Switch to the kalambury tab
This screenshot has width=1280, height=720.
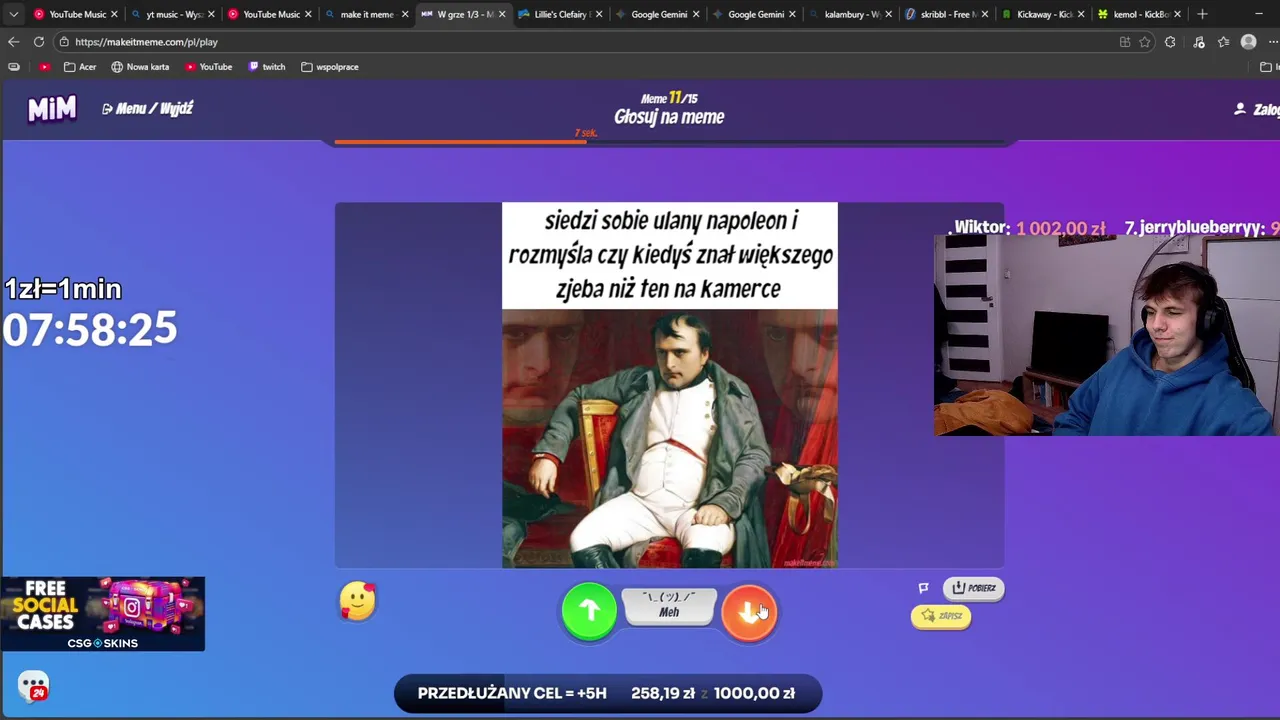[851, 14]
